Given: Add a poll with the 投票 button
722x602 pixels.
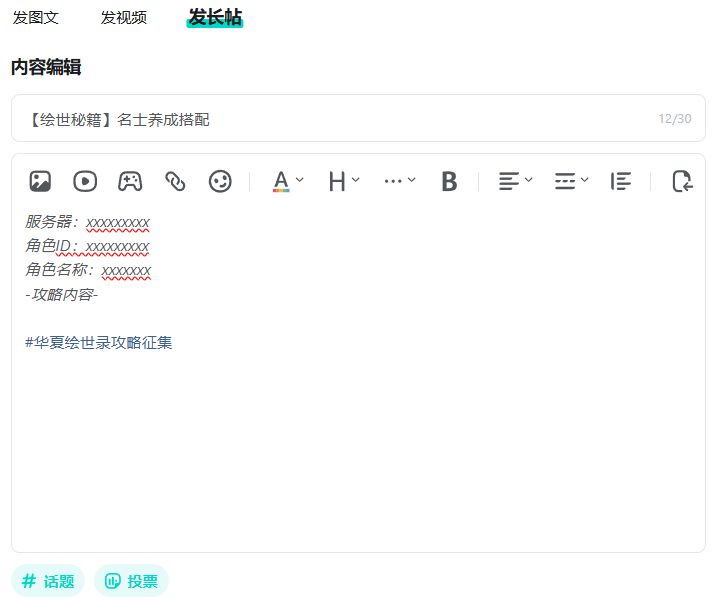Looking at the screenshot, I should (x=131, y=580).
